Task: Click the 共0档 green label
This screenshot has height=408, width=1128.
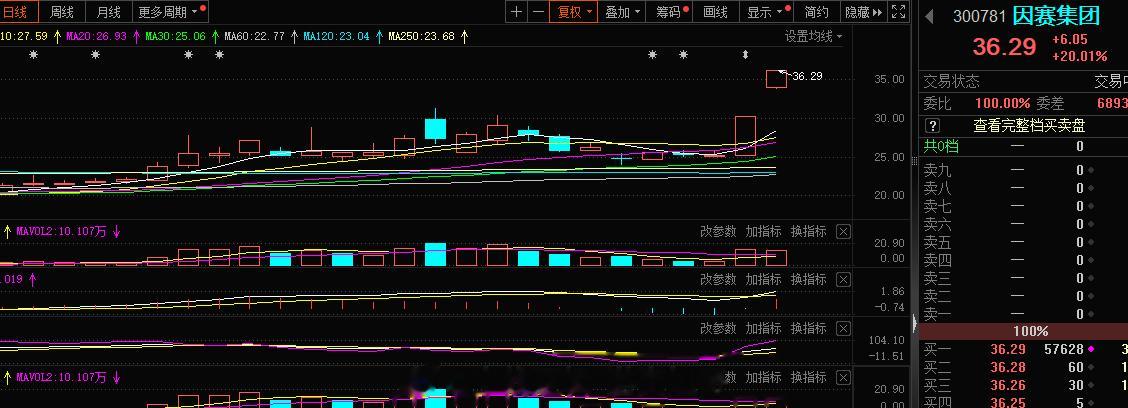Action: pyautogui.click(x=942, y=146)
